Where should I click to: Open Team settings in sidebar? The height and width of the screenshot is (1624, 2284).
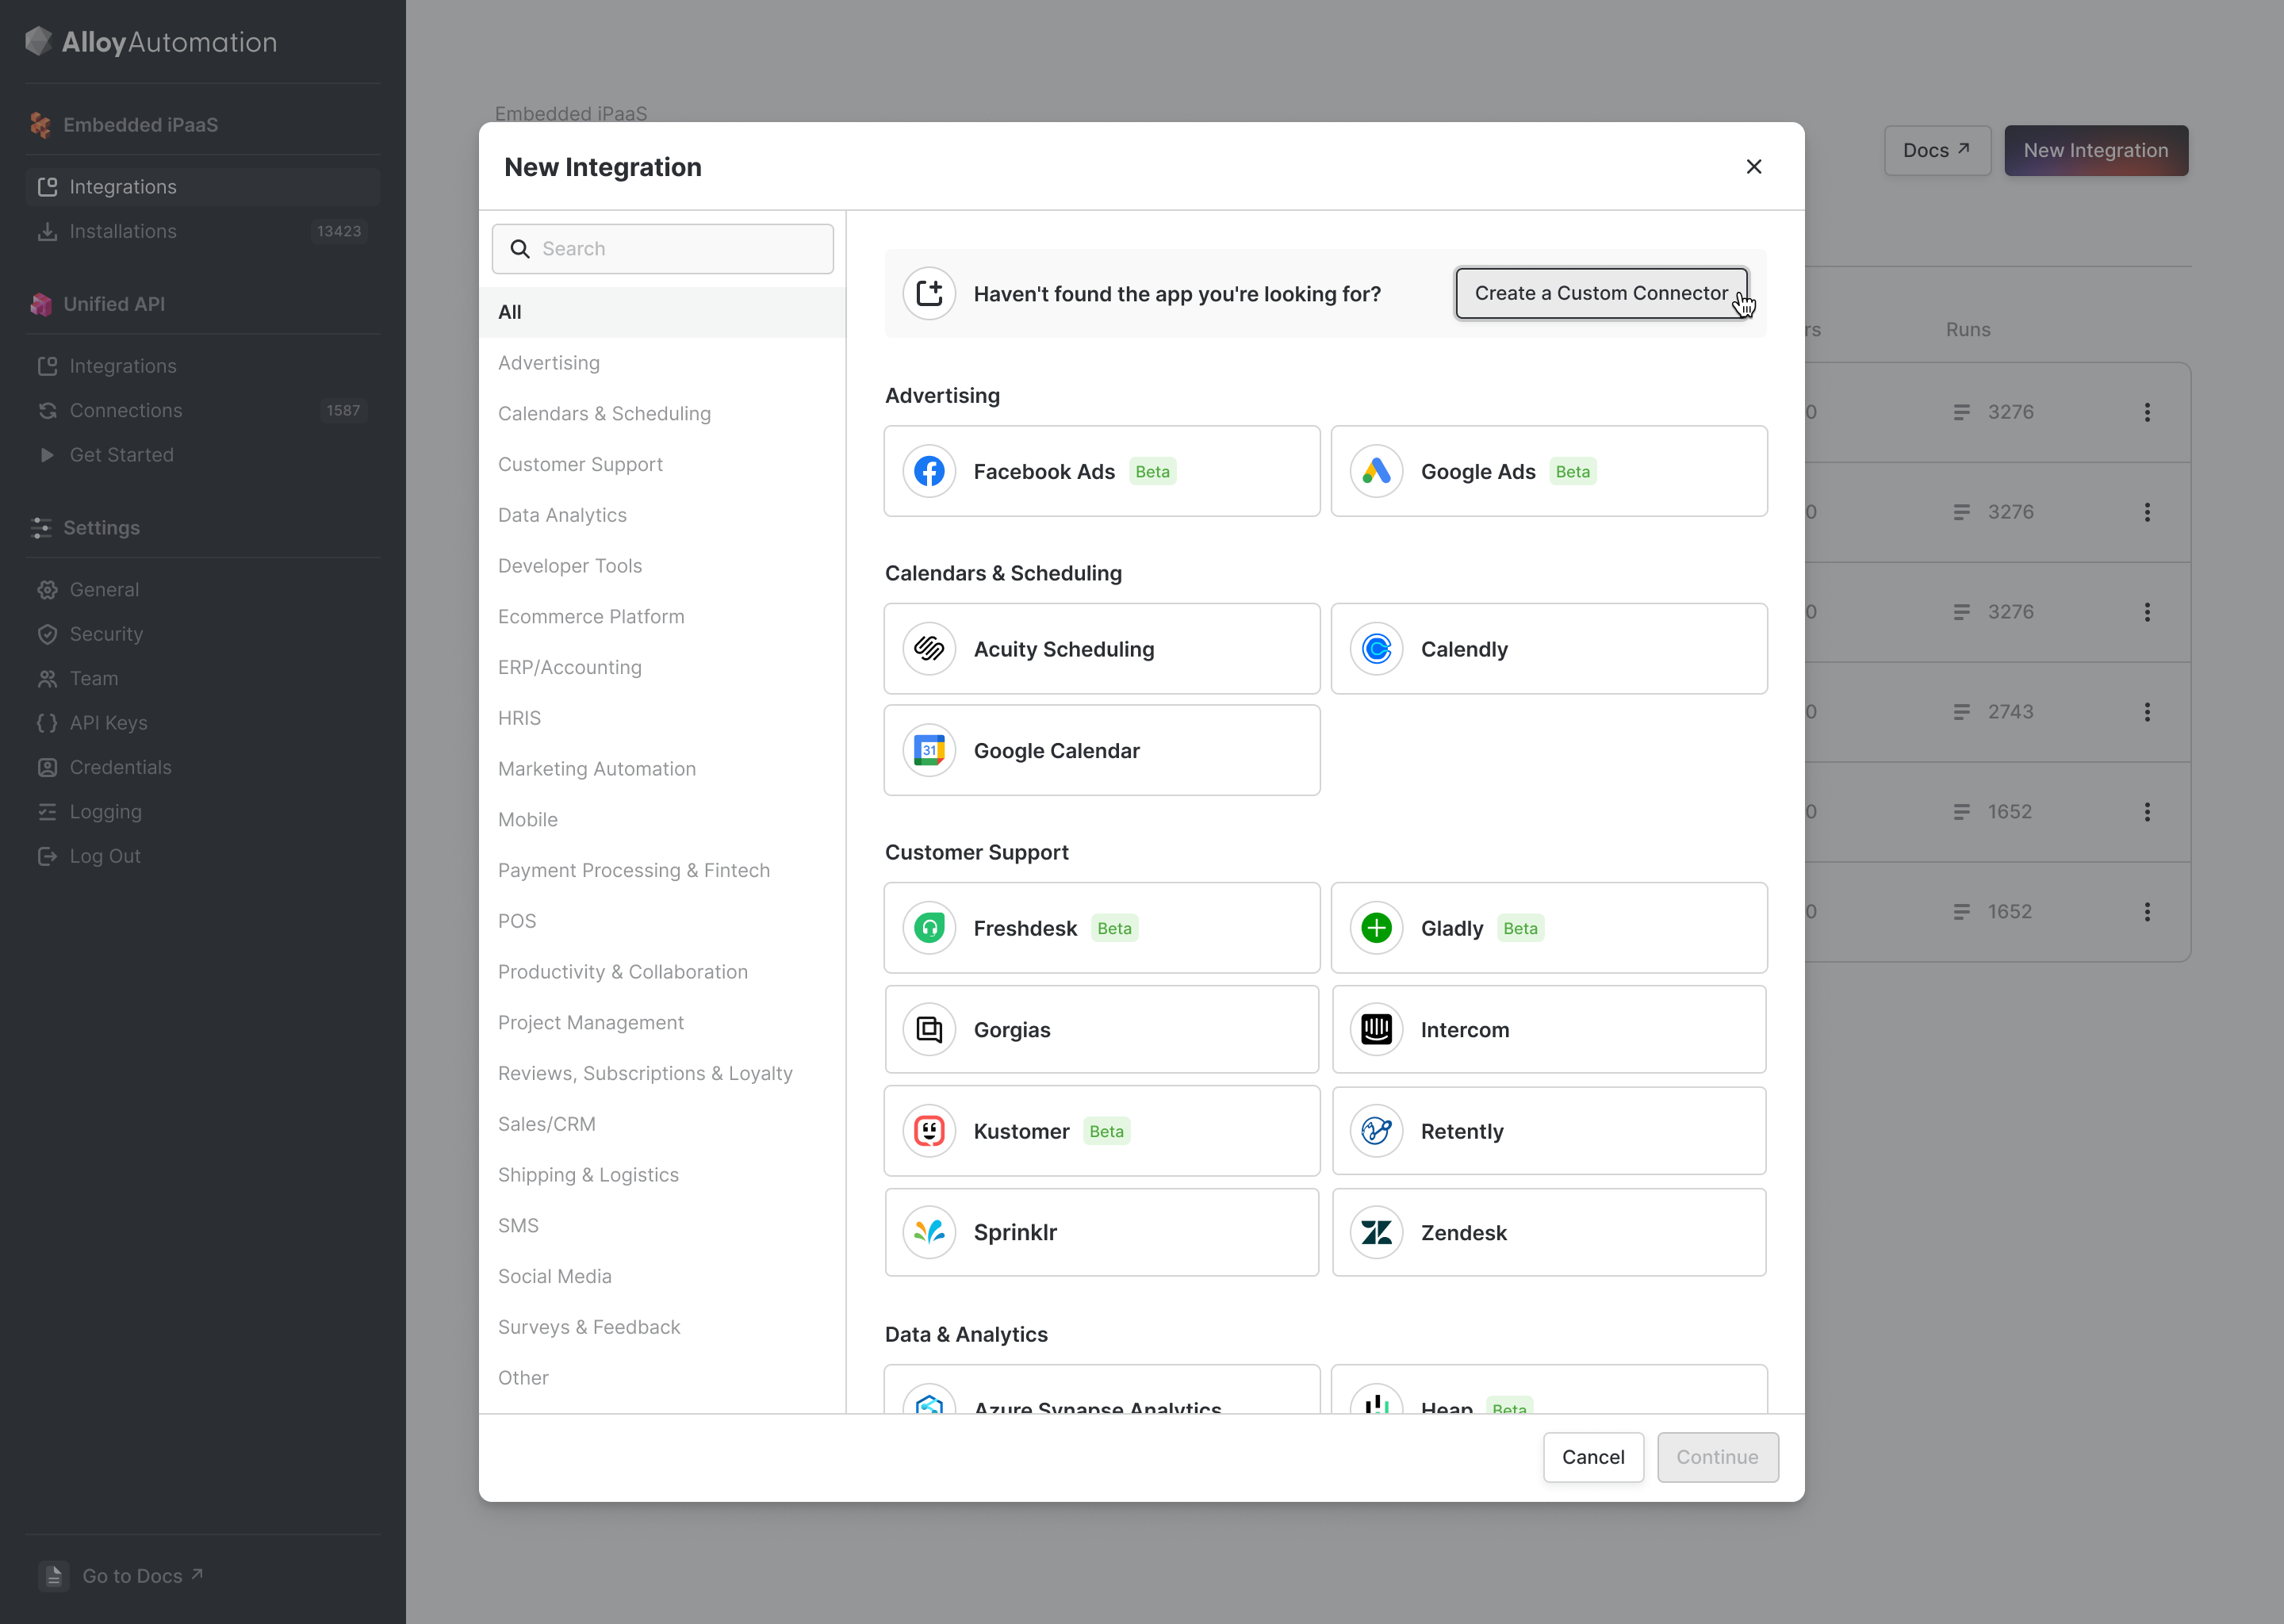(203, 678)
